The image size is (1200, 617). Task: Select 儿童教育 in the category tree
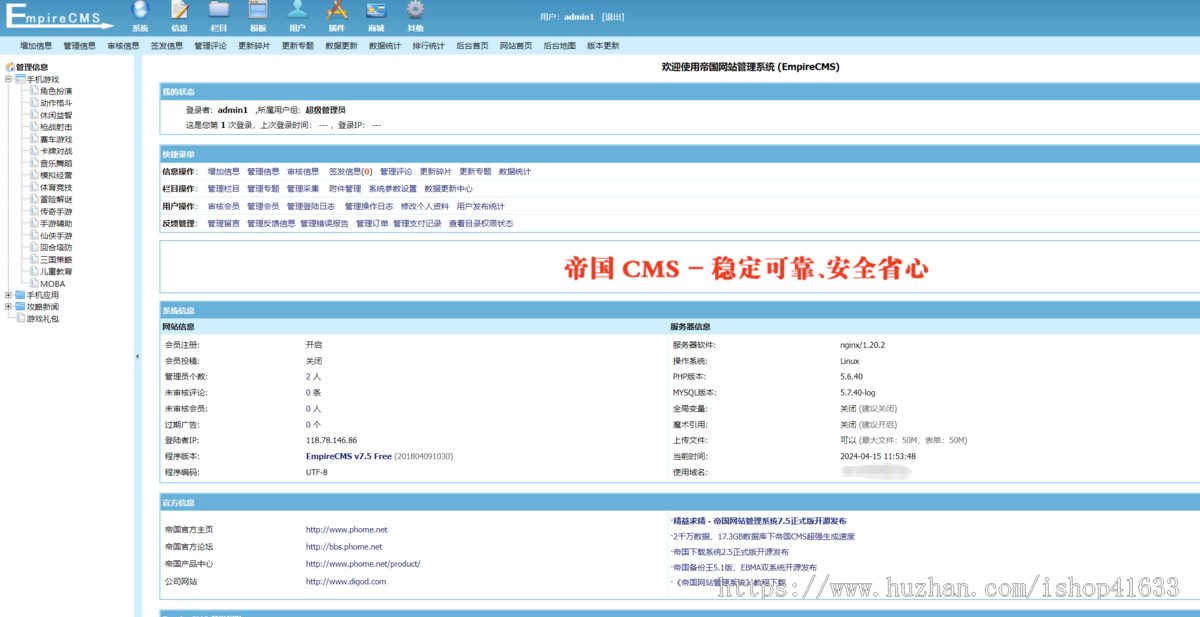(x=56, y=271)
